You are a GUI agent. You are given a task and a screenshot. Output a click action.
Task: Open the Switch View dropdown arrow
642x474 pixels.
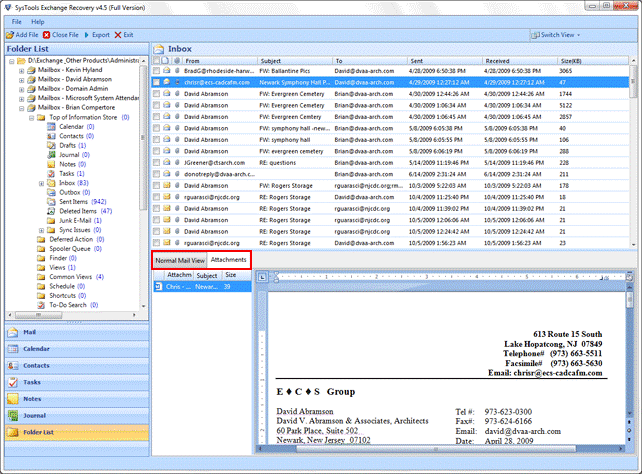click(x=579, y=35)
